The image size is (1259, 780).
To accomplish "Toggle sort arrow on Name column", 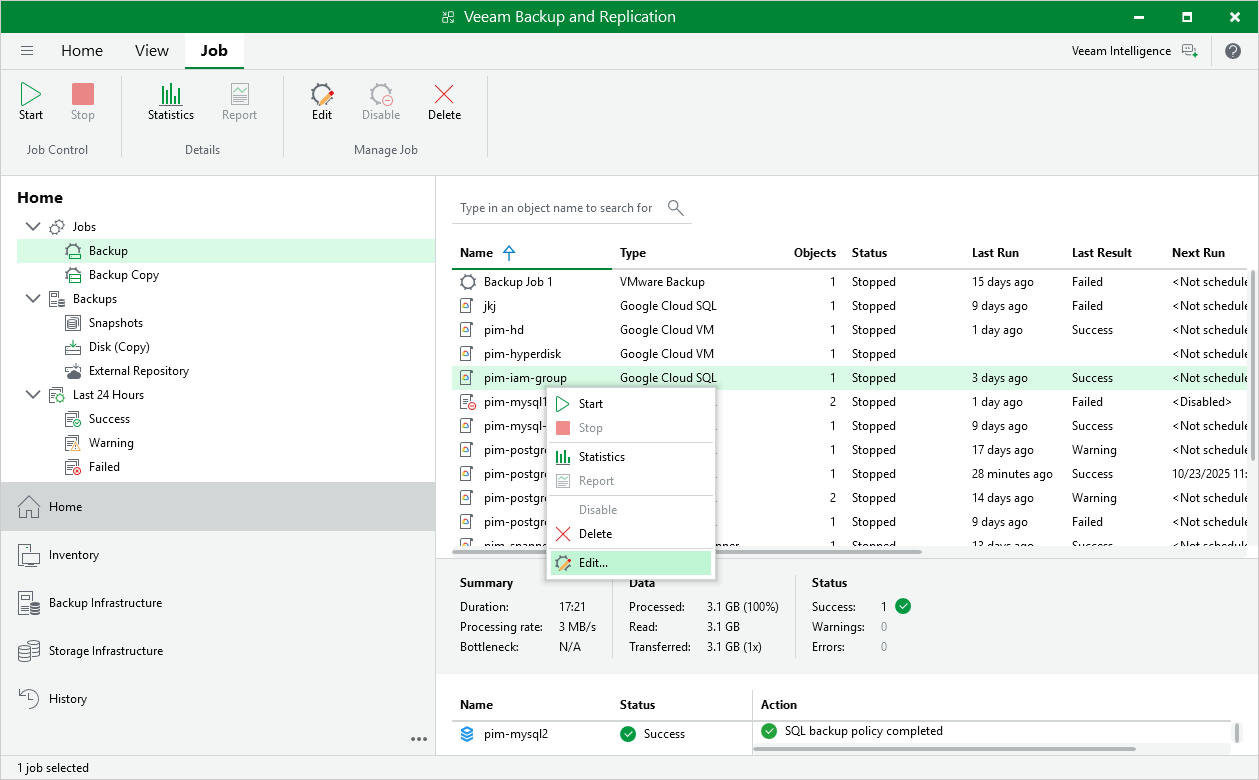I will 509,253.
